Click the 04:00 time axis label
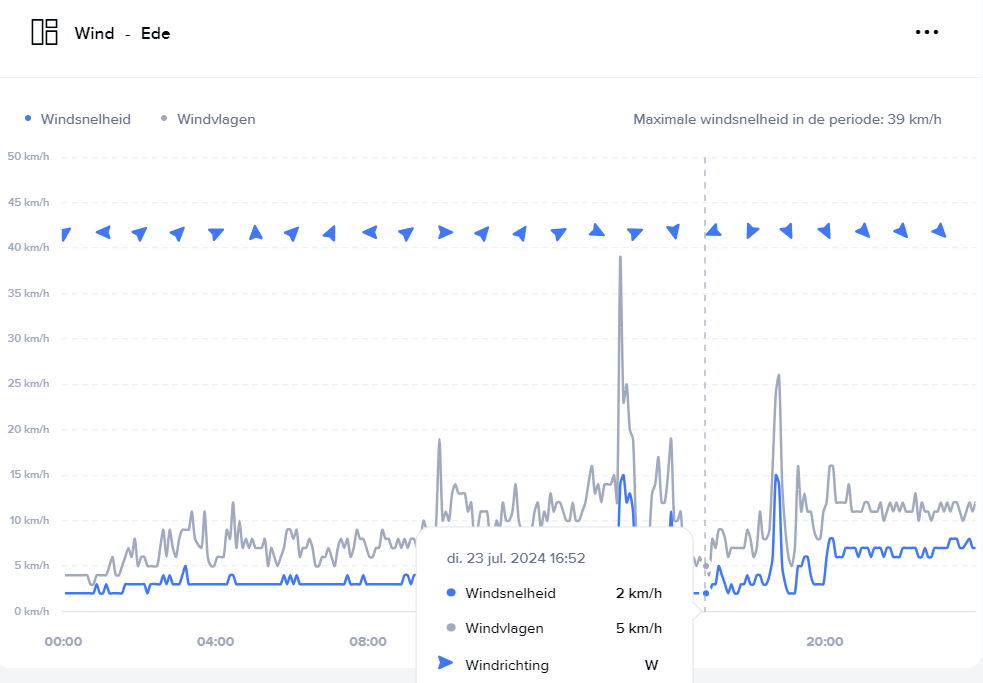 click(216, 641)
